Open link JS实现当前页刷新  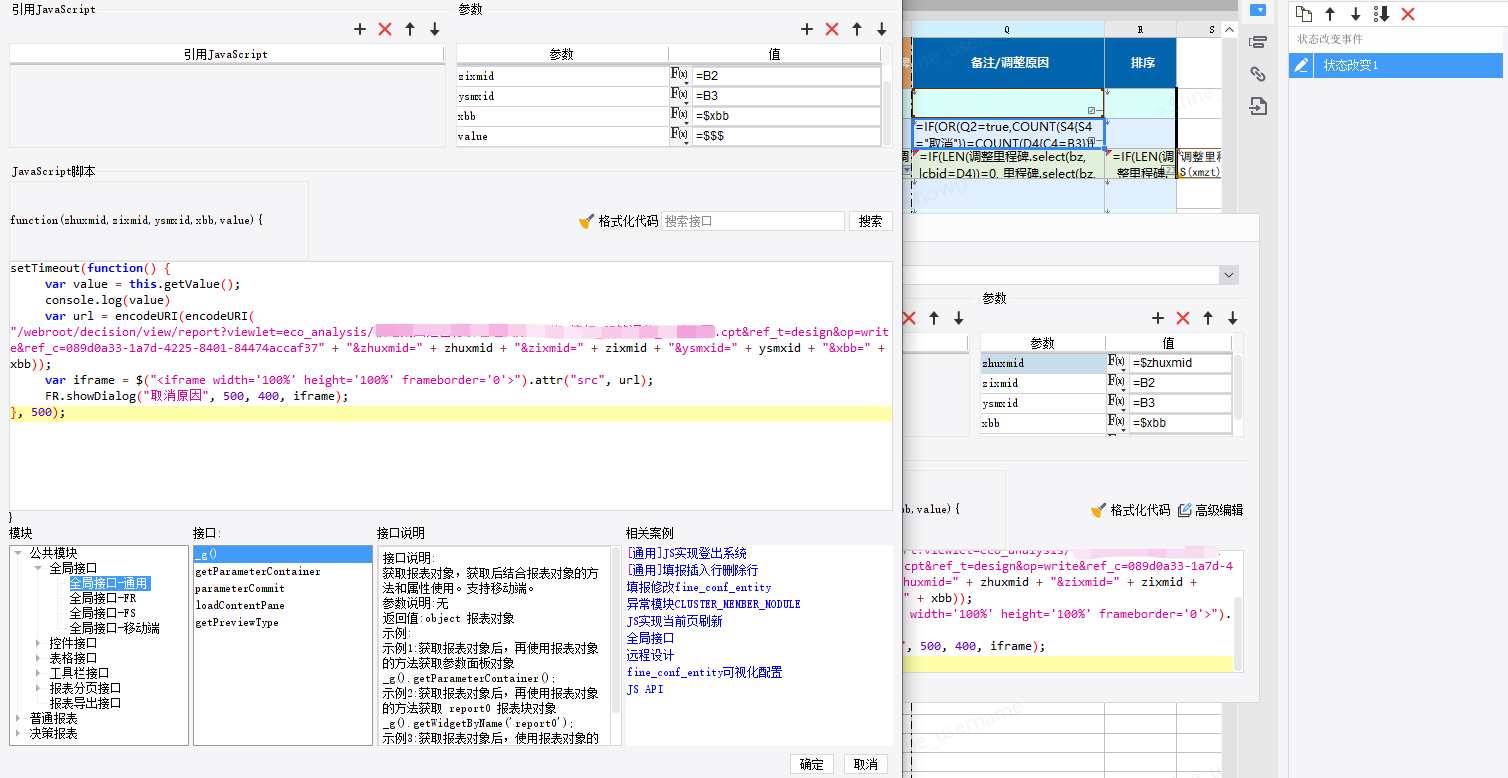click(x=675, y=621)
